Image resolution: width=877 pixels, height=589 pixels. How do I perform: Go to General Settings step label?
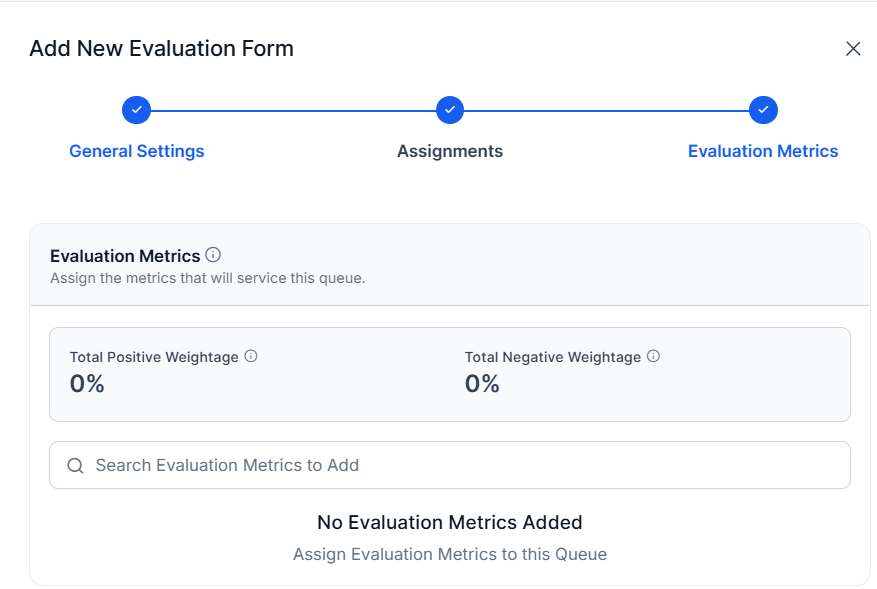tap(136, 151)
